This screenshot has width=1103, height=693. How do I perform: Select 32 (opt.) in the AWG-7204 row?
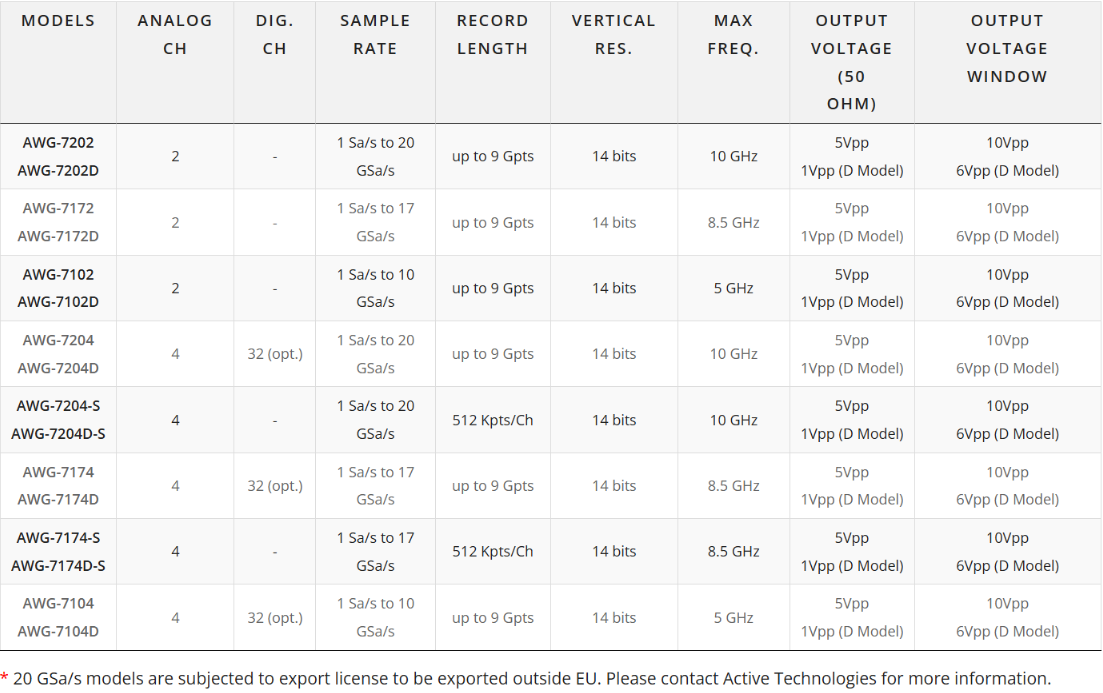pos(274,354)
